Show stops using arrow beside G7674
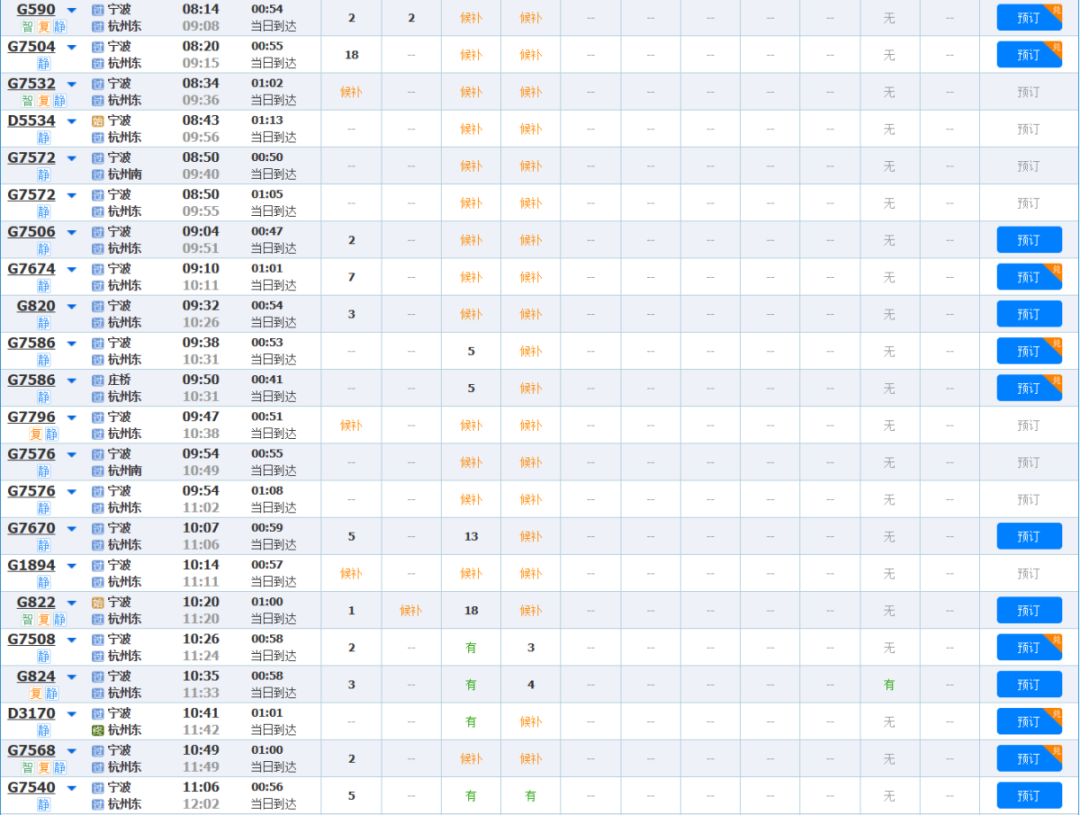The image size is (1080, 815). click(72, 269)
